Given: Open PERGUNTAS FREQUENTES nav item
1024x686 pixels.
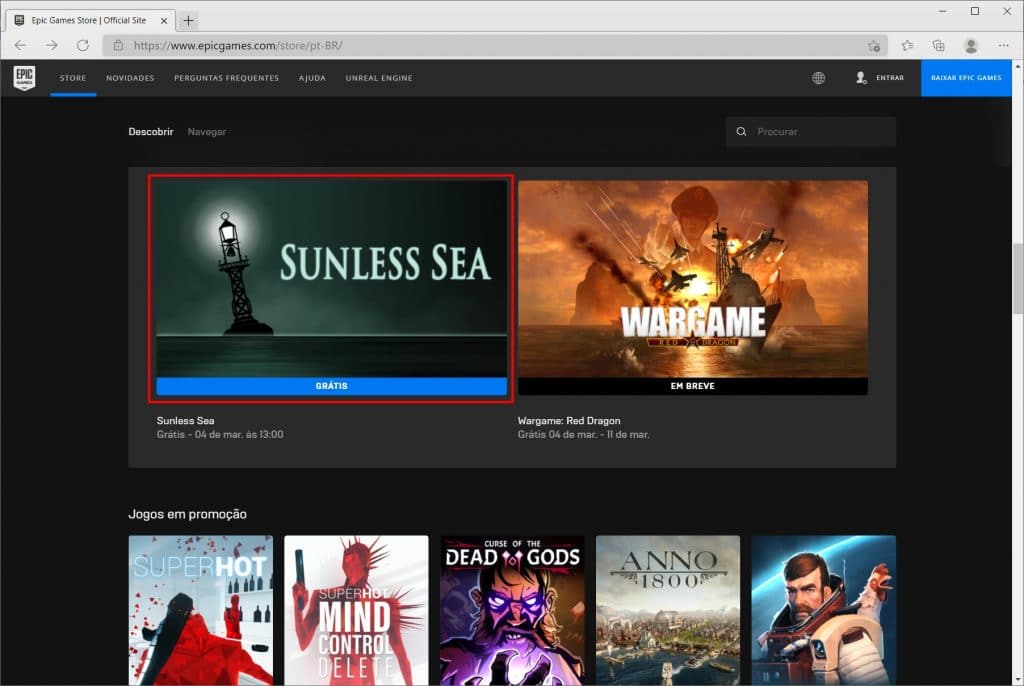Looking at the screenshot, I should [227, 78].
